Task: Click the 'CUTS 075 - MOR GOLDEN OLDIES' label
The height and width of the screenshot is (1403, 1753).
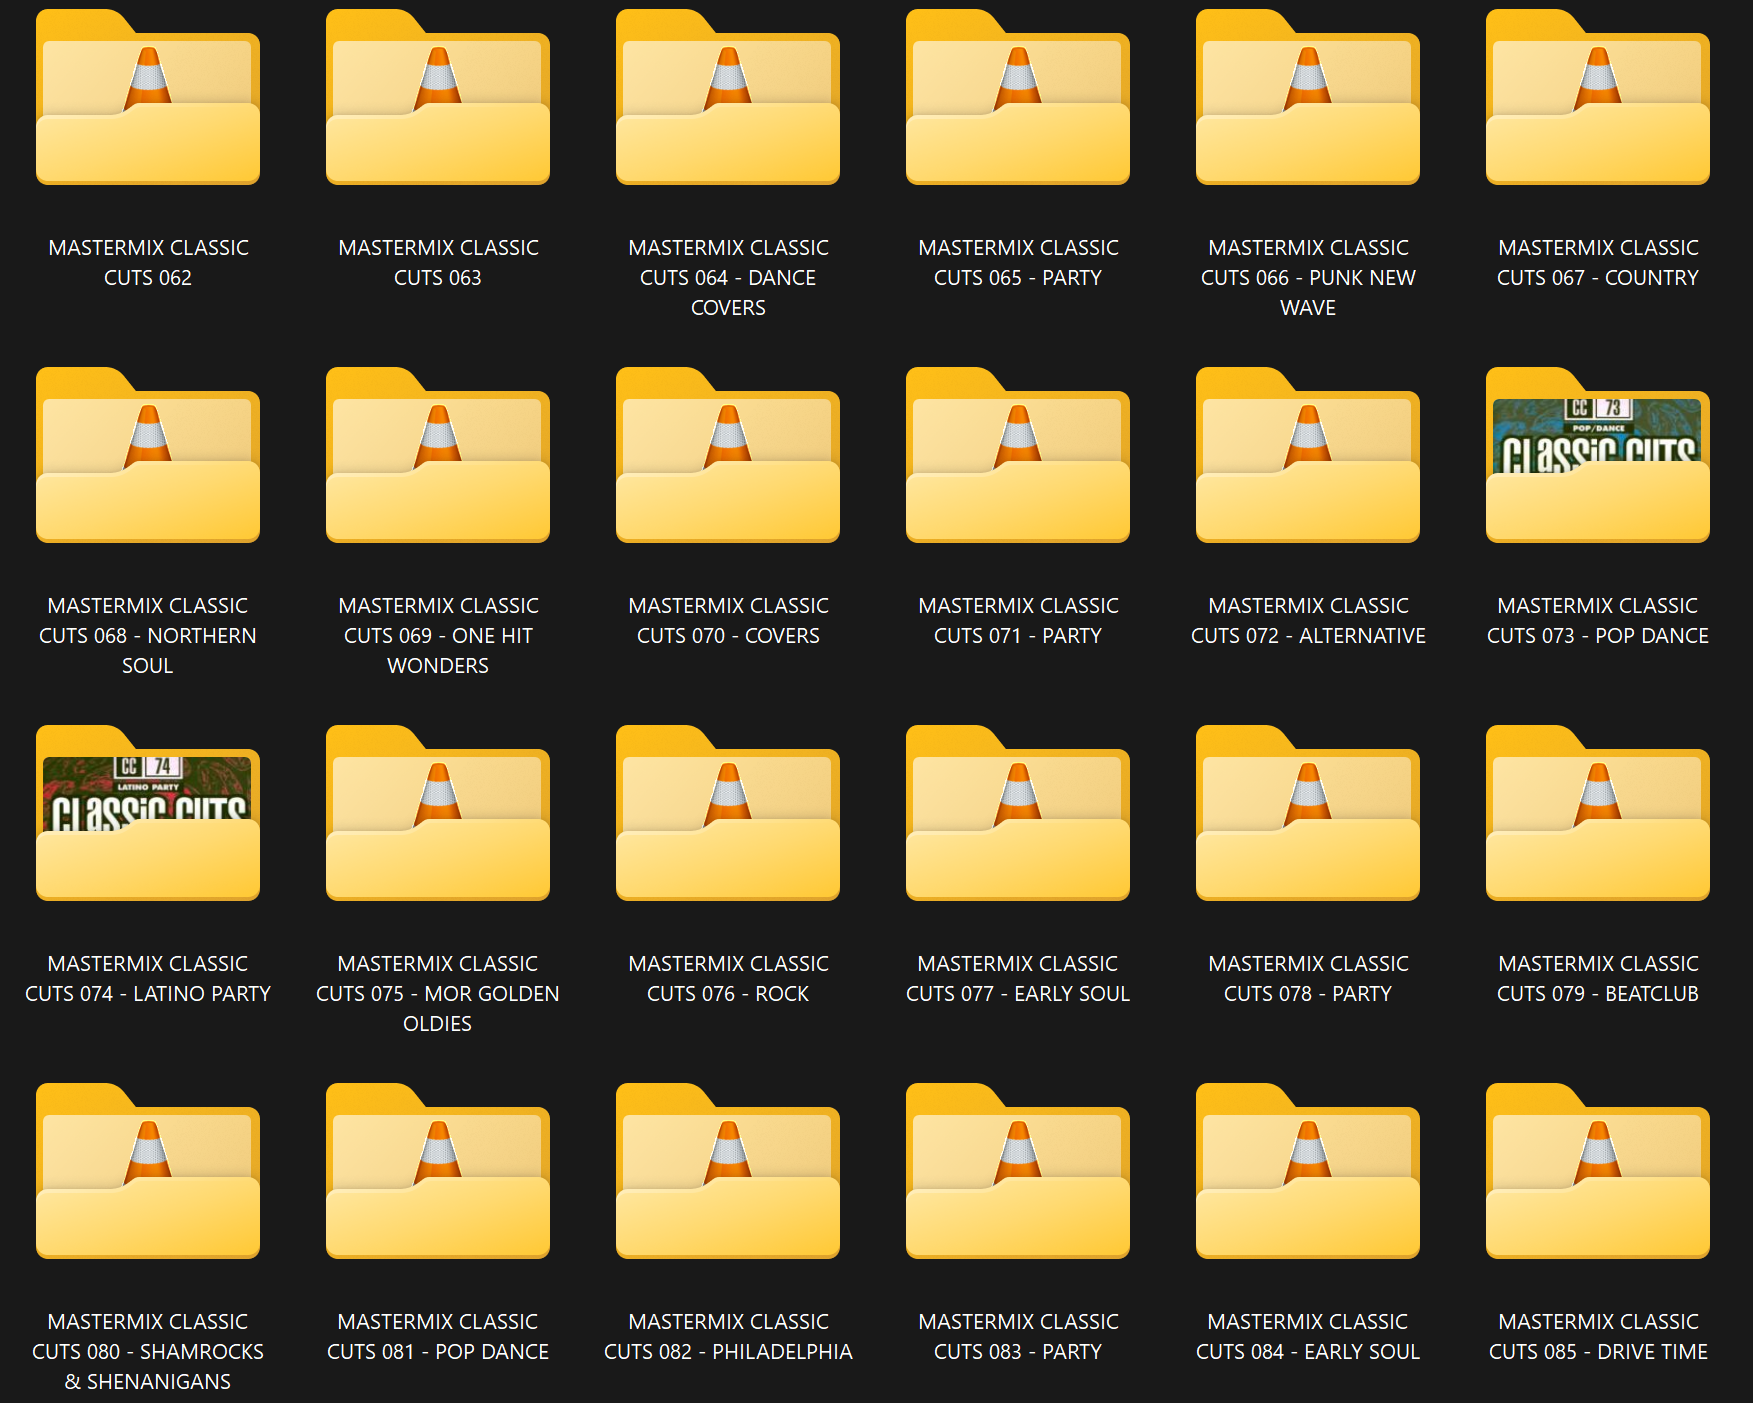Action: point(438,1008)
